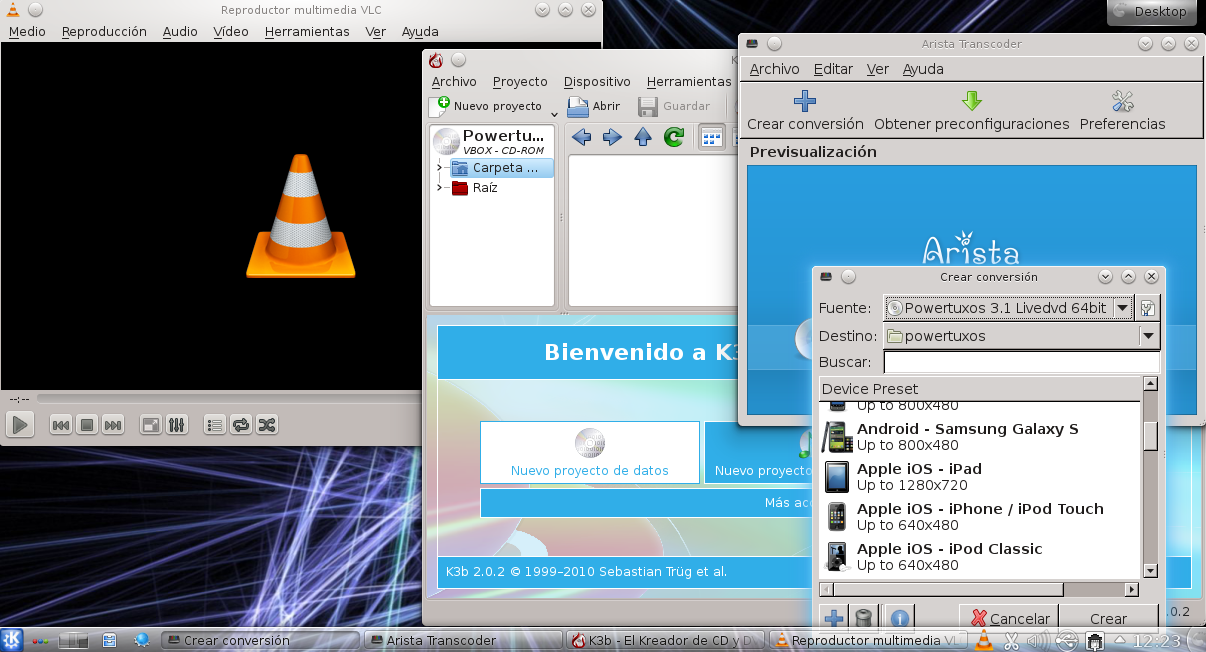The height and width of the screenshot is (652, 1206).
Task: Click preset list vertical scrollbar handle
Action: tap(1150, 436)
